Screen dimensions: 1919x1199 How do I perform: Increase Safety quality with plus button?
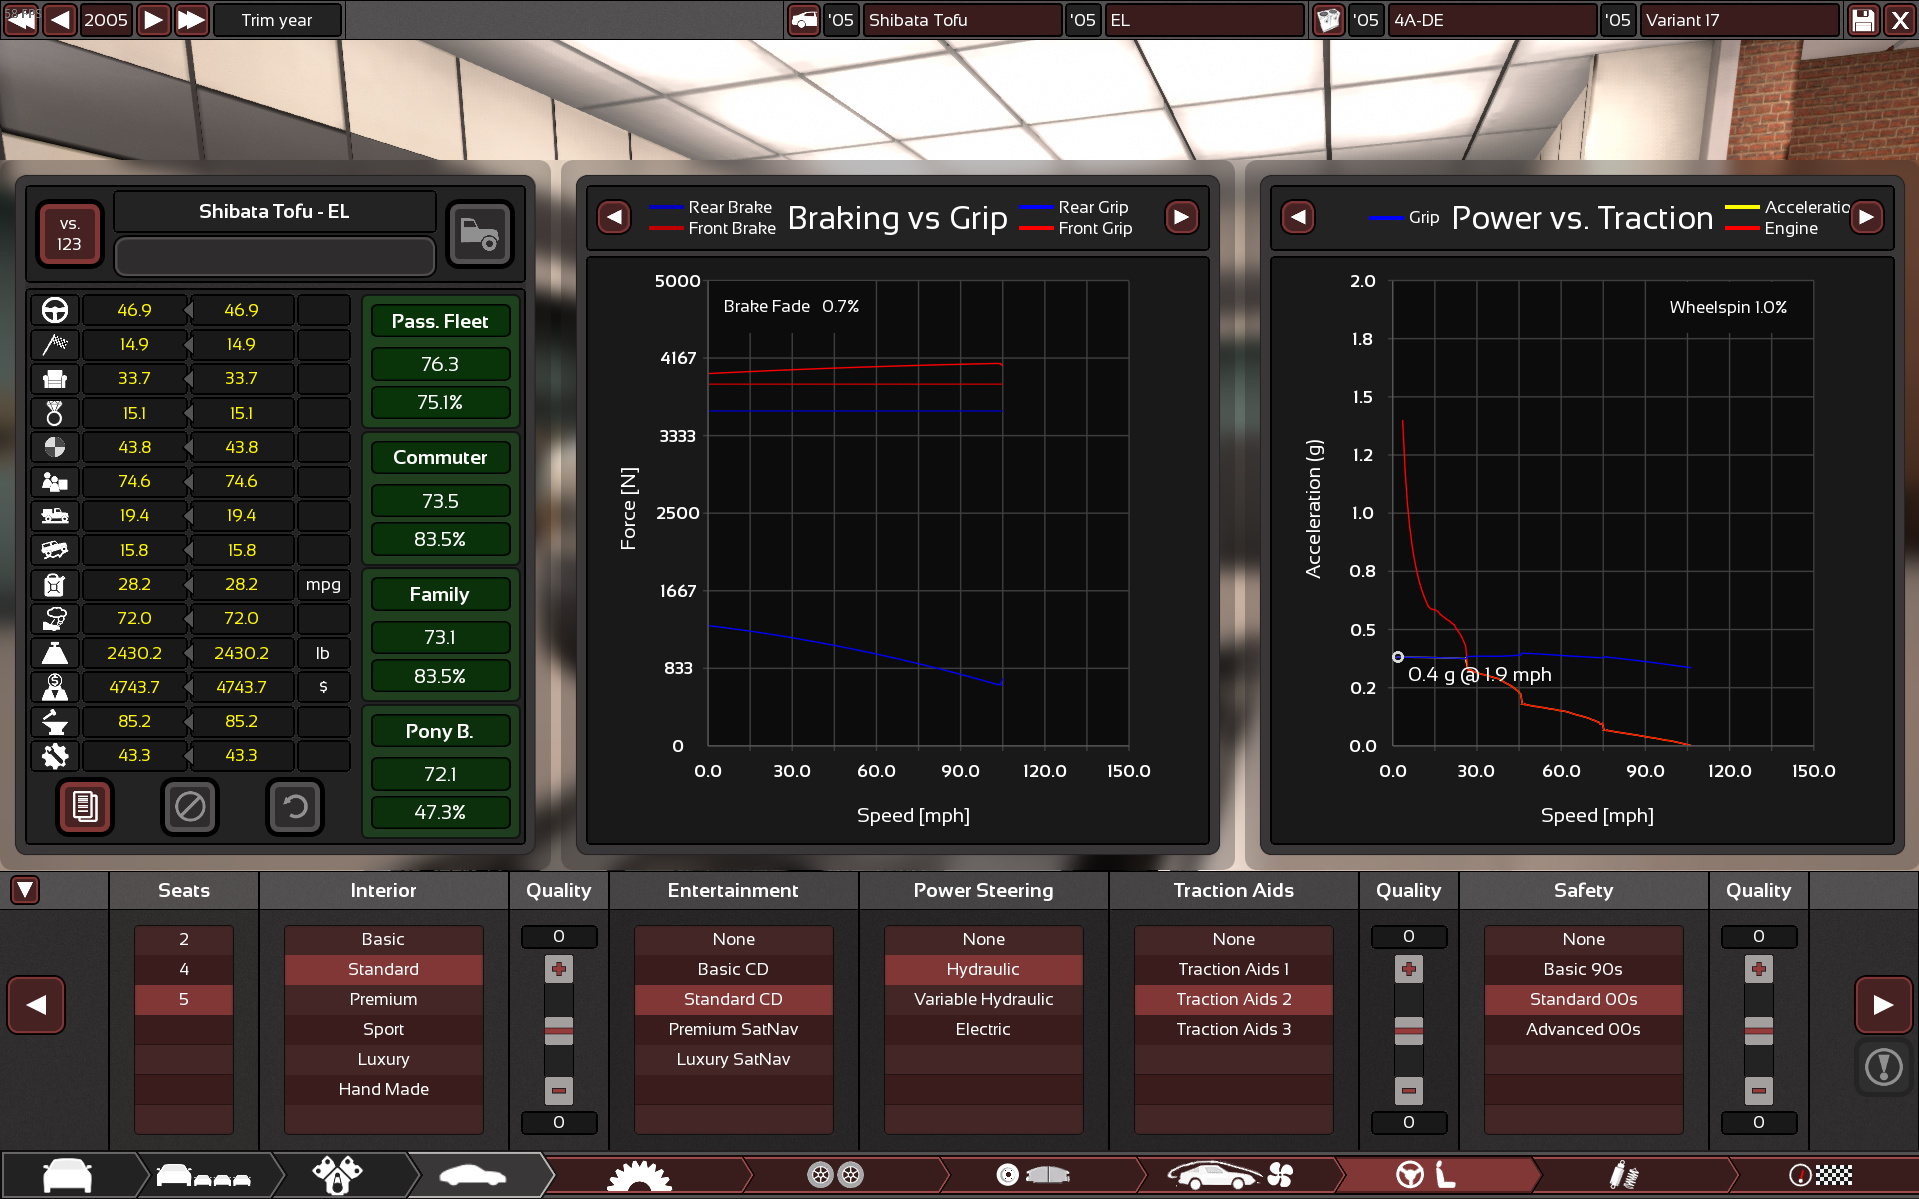pos(1758,969)
